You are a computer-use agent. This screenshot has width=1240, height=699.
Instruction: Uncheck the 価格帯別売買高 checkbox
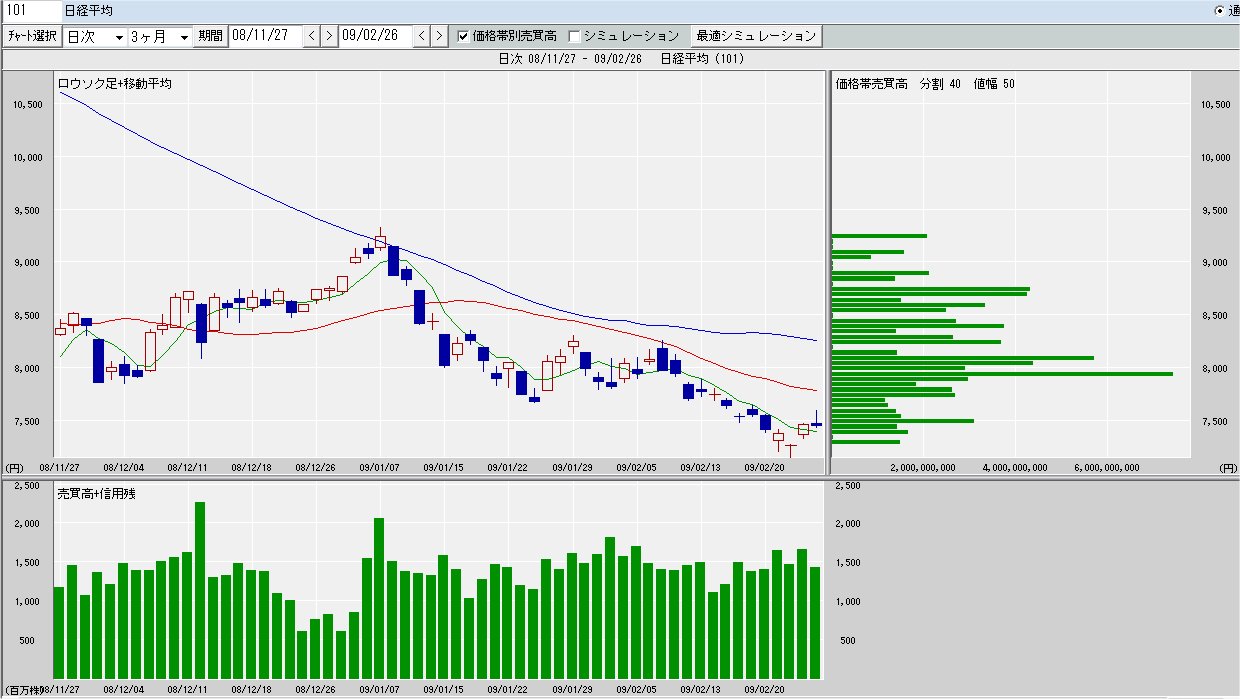464,36
